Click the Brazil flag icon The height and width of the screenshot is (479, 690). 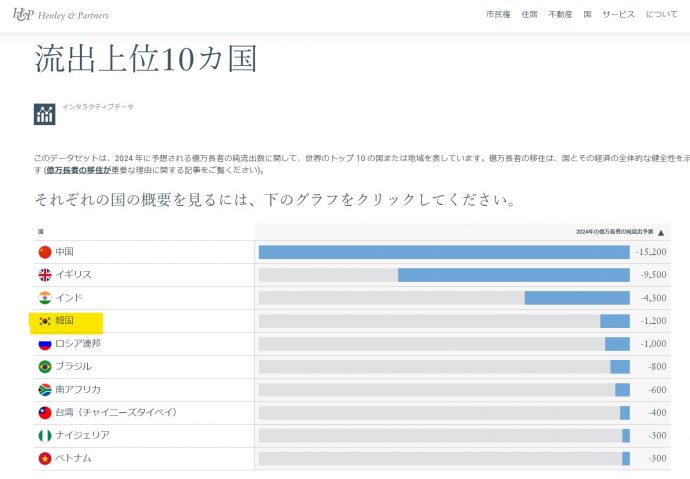pyautogui.click(x=45, y=366)
